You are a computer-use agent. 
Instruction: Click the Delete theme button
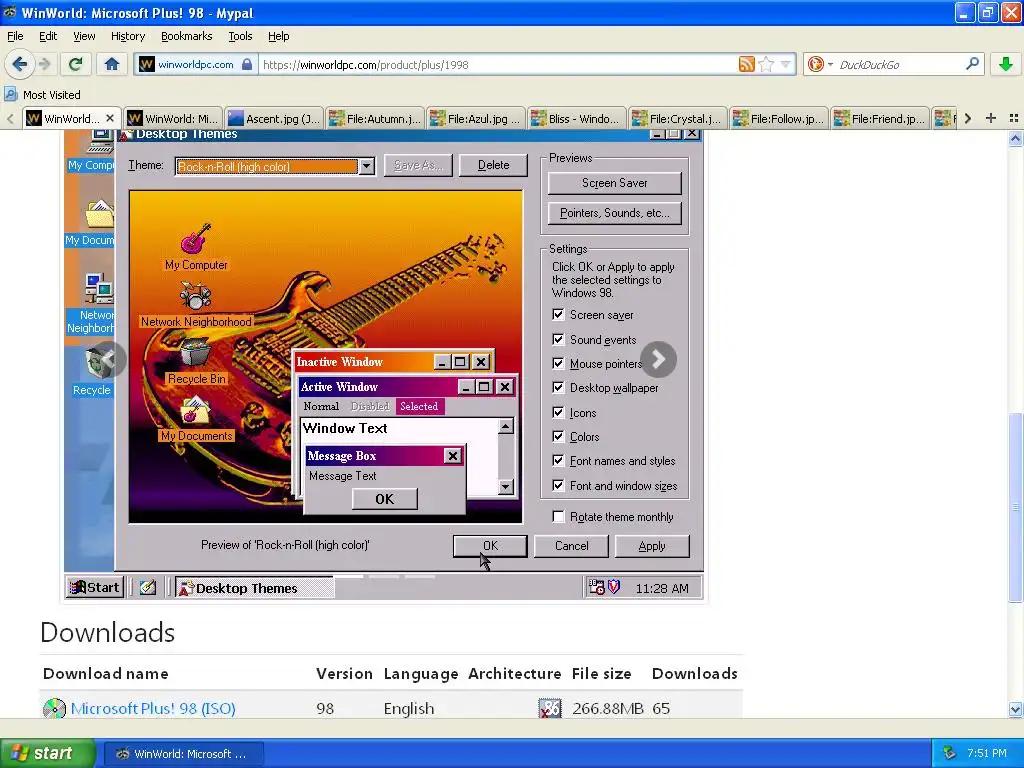click(x=493, y=165)
